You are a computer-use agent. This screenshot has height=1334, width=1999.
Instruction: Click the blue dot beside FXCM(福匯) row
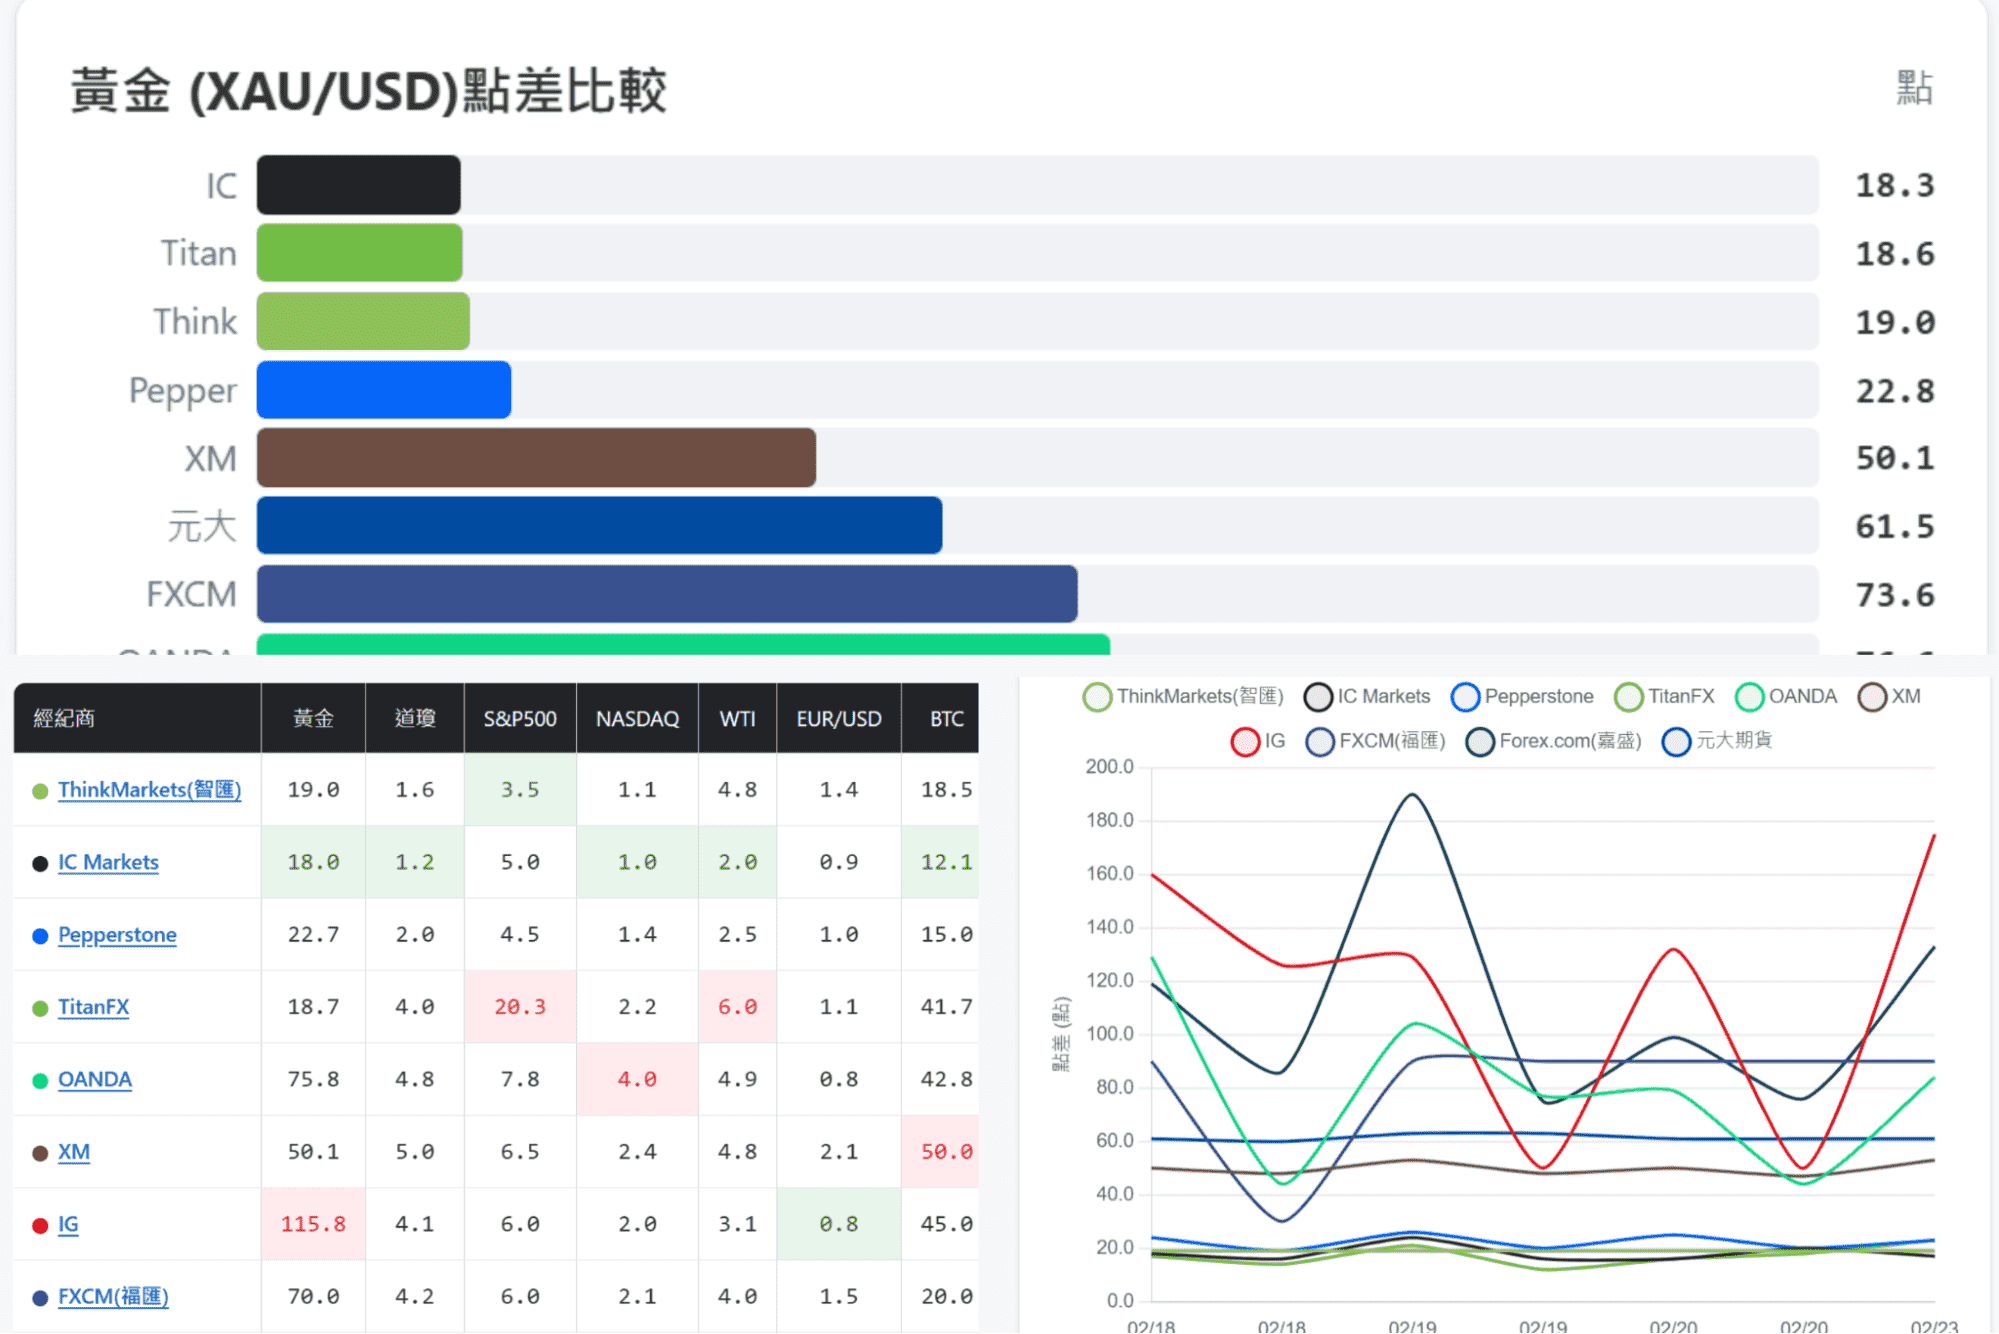39,1296
